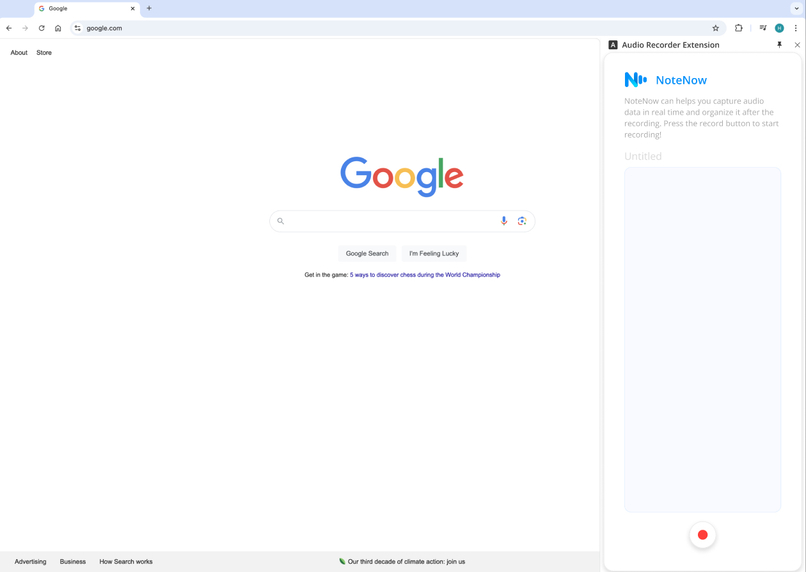The image size is (806, 572).
Task: Start a voice search with the microphone
Action: coord(504,221)
